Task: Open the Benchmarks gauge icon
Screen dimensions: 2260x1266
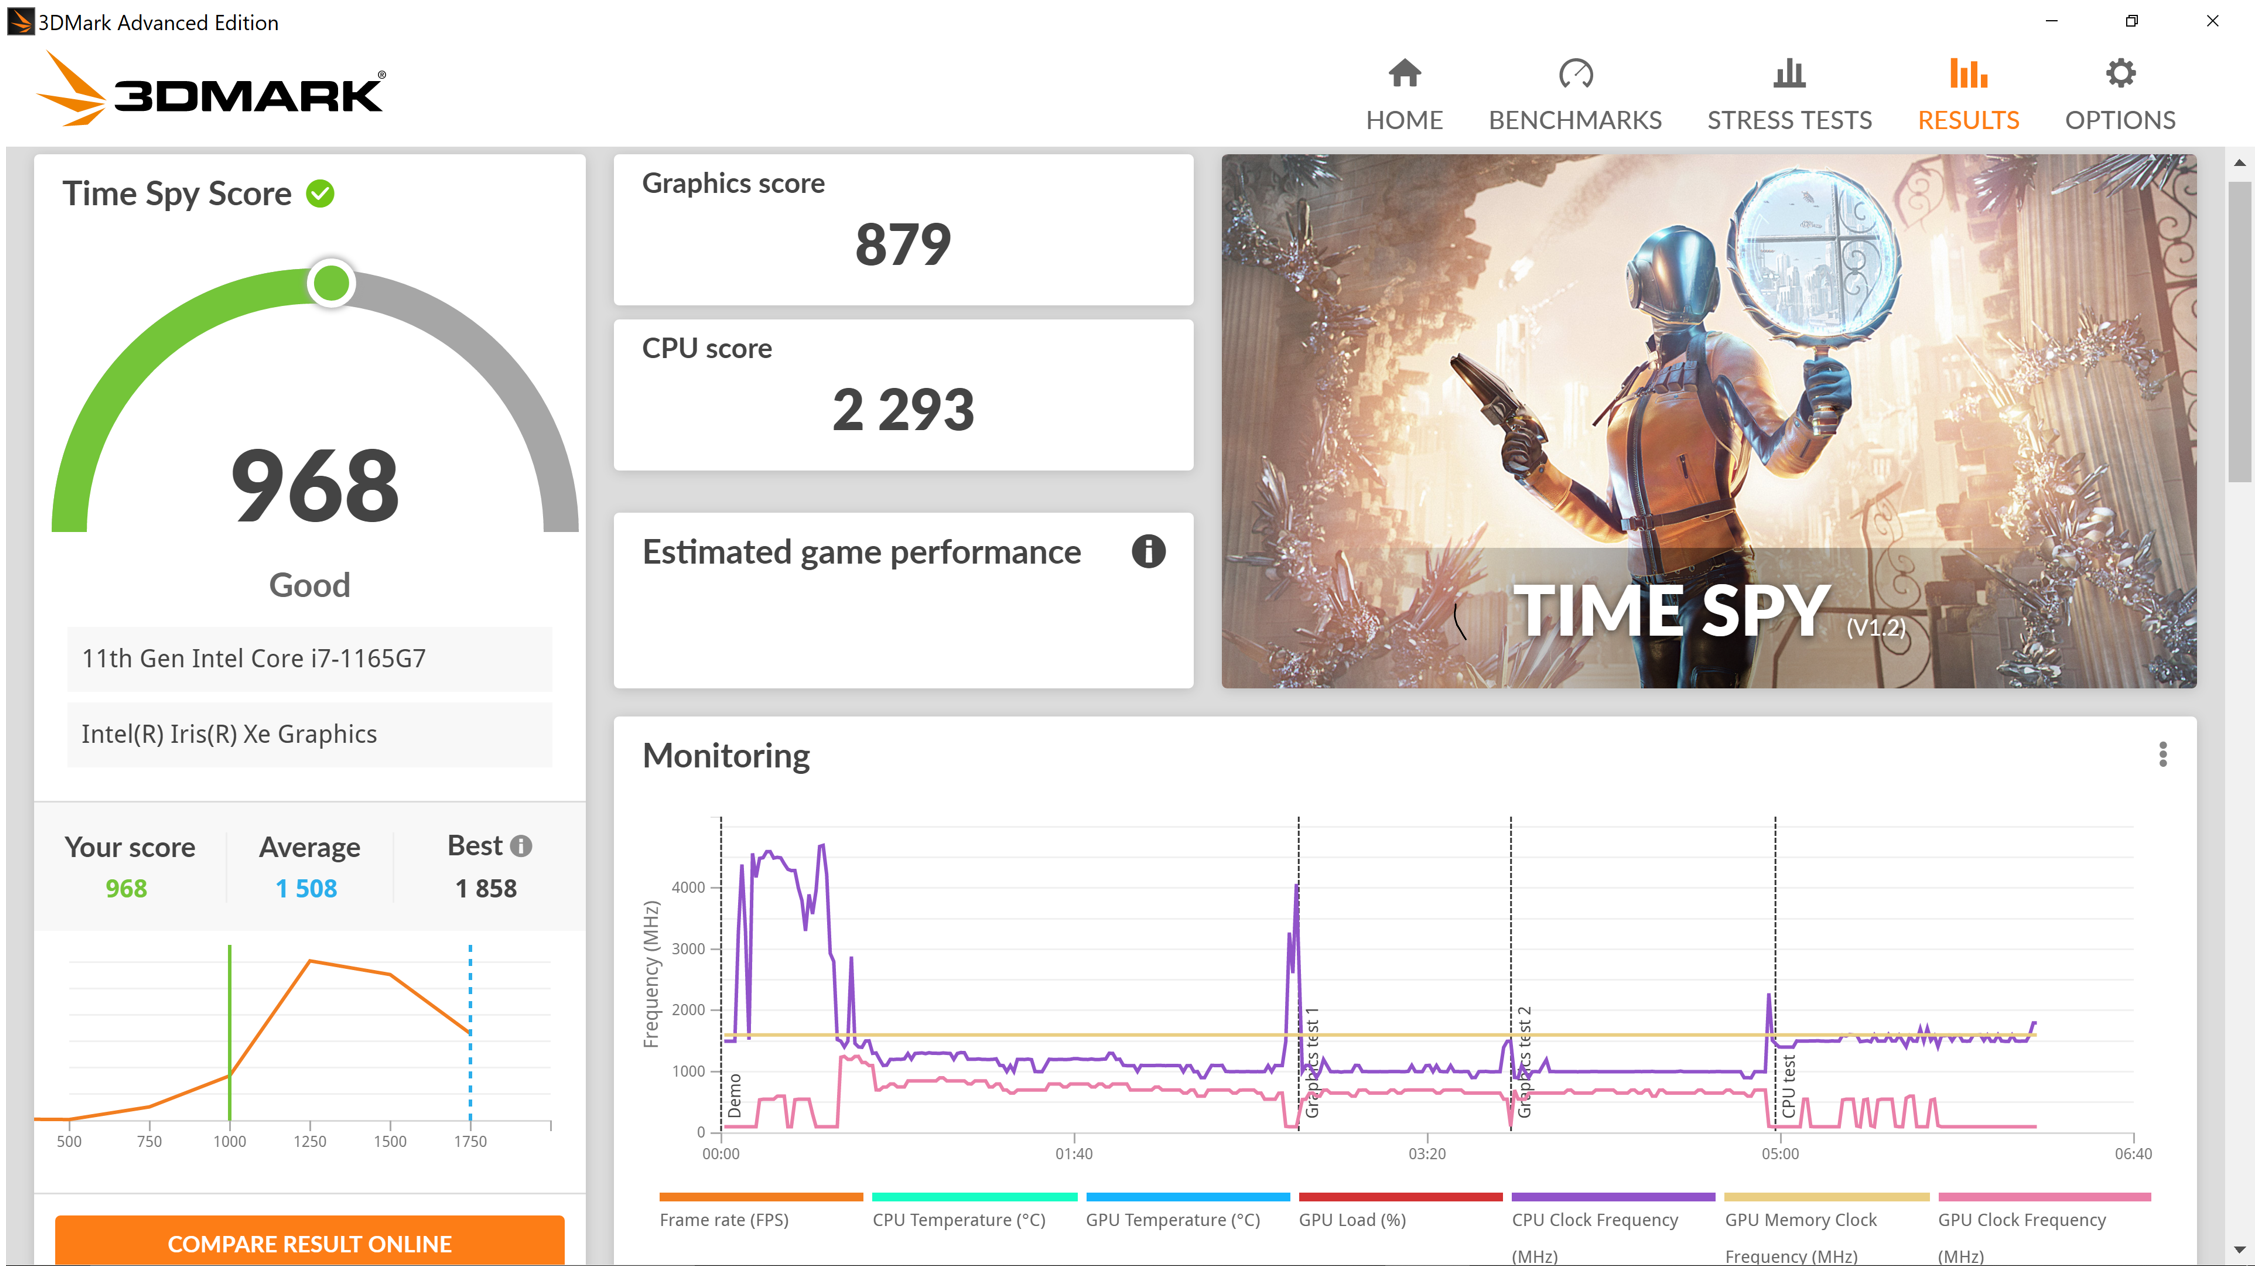Action: pos(1575,73)
